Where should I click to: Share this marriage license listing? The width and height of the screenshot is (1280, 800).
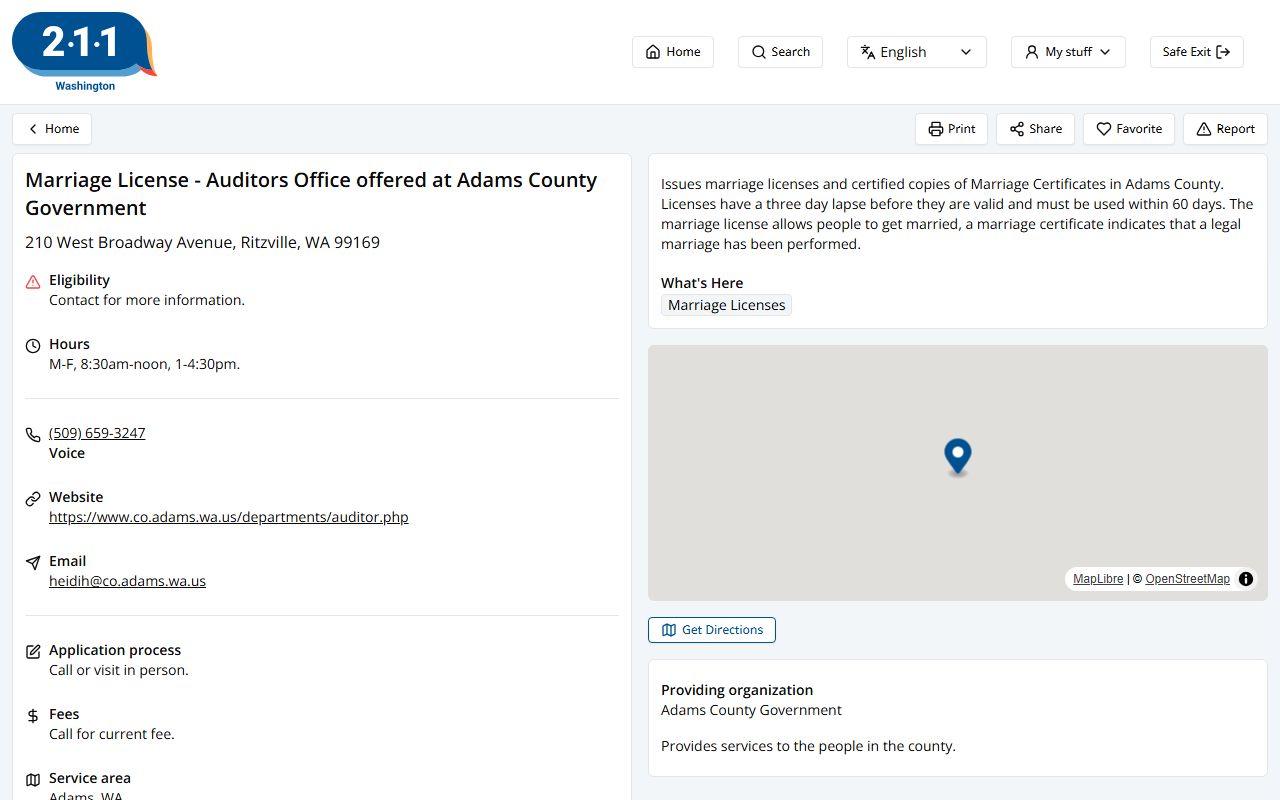[1035, 129]
